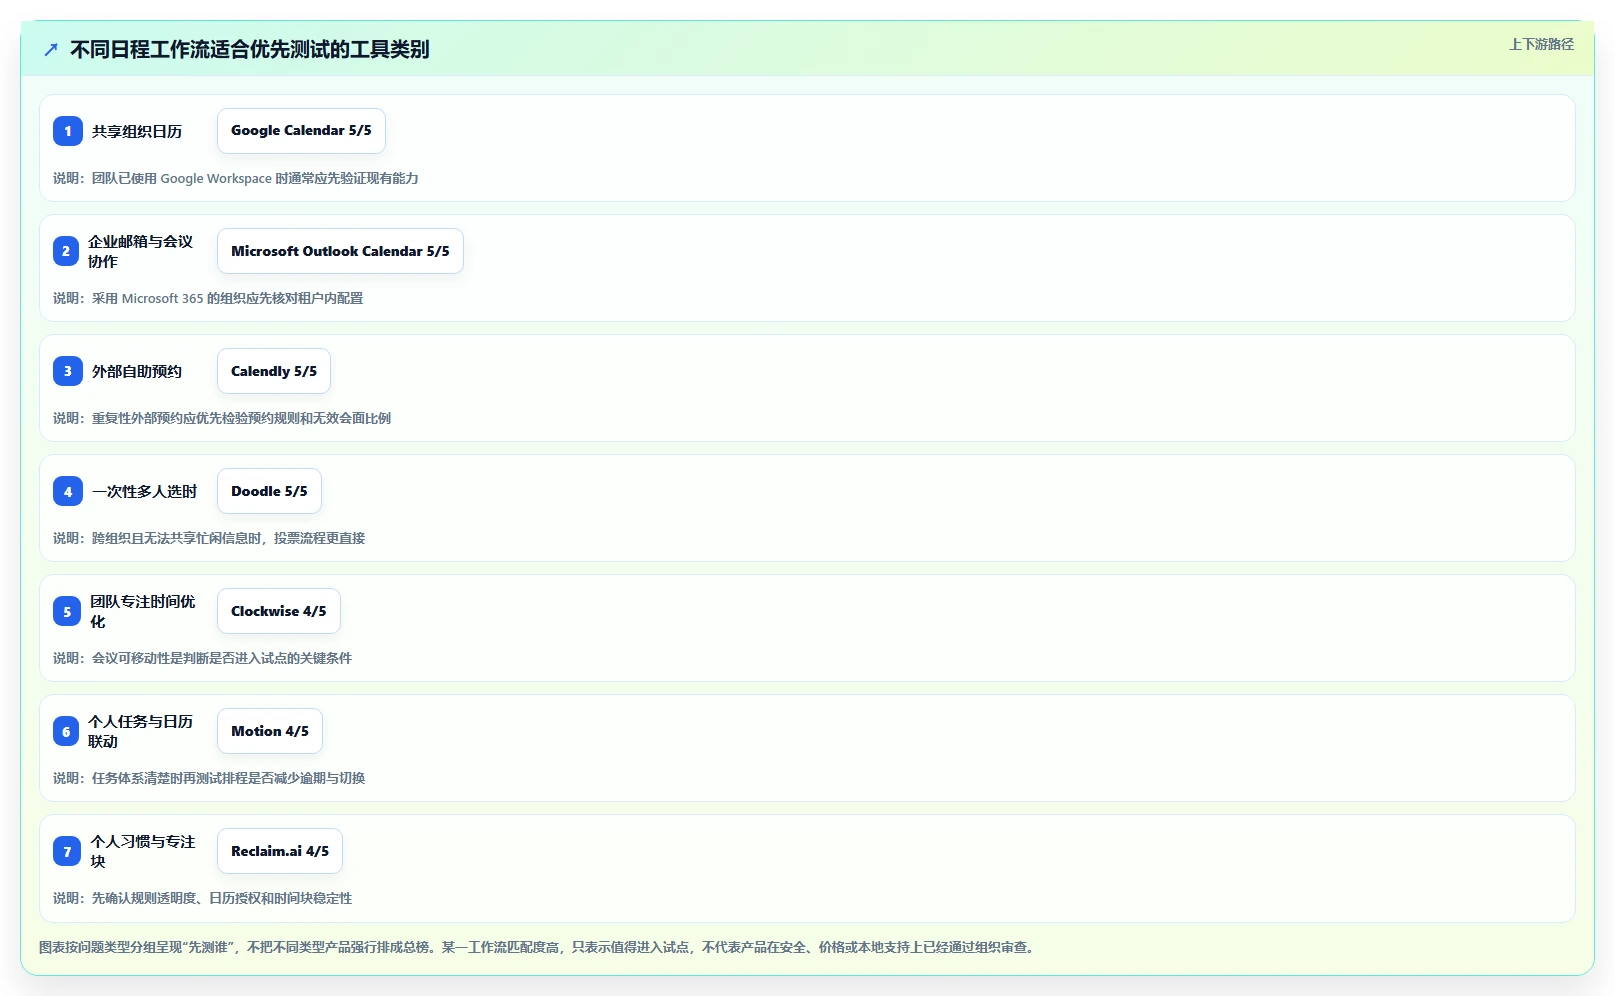Click the arrow icon beside the chart title
The height and width of the screenshot is (996, 1615).
[x=51, y=49]
